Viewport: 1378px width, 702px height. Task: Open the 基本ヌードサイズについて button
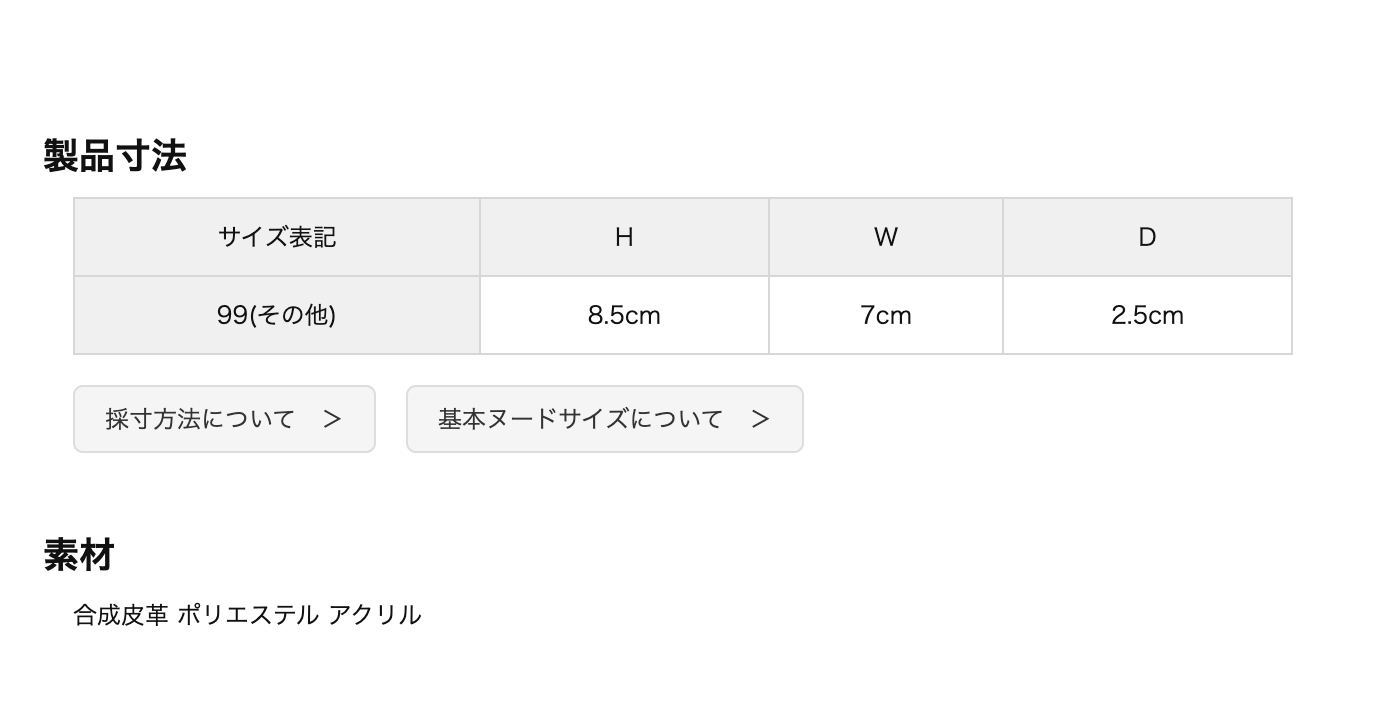pos(604,419)
